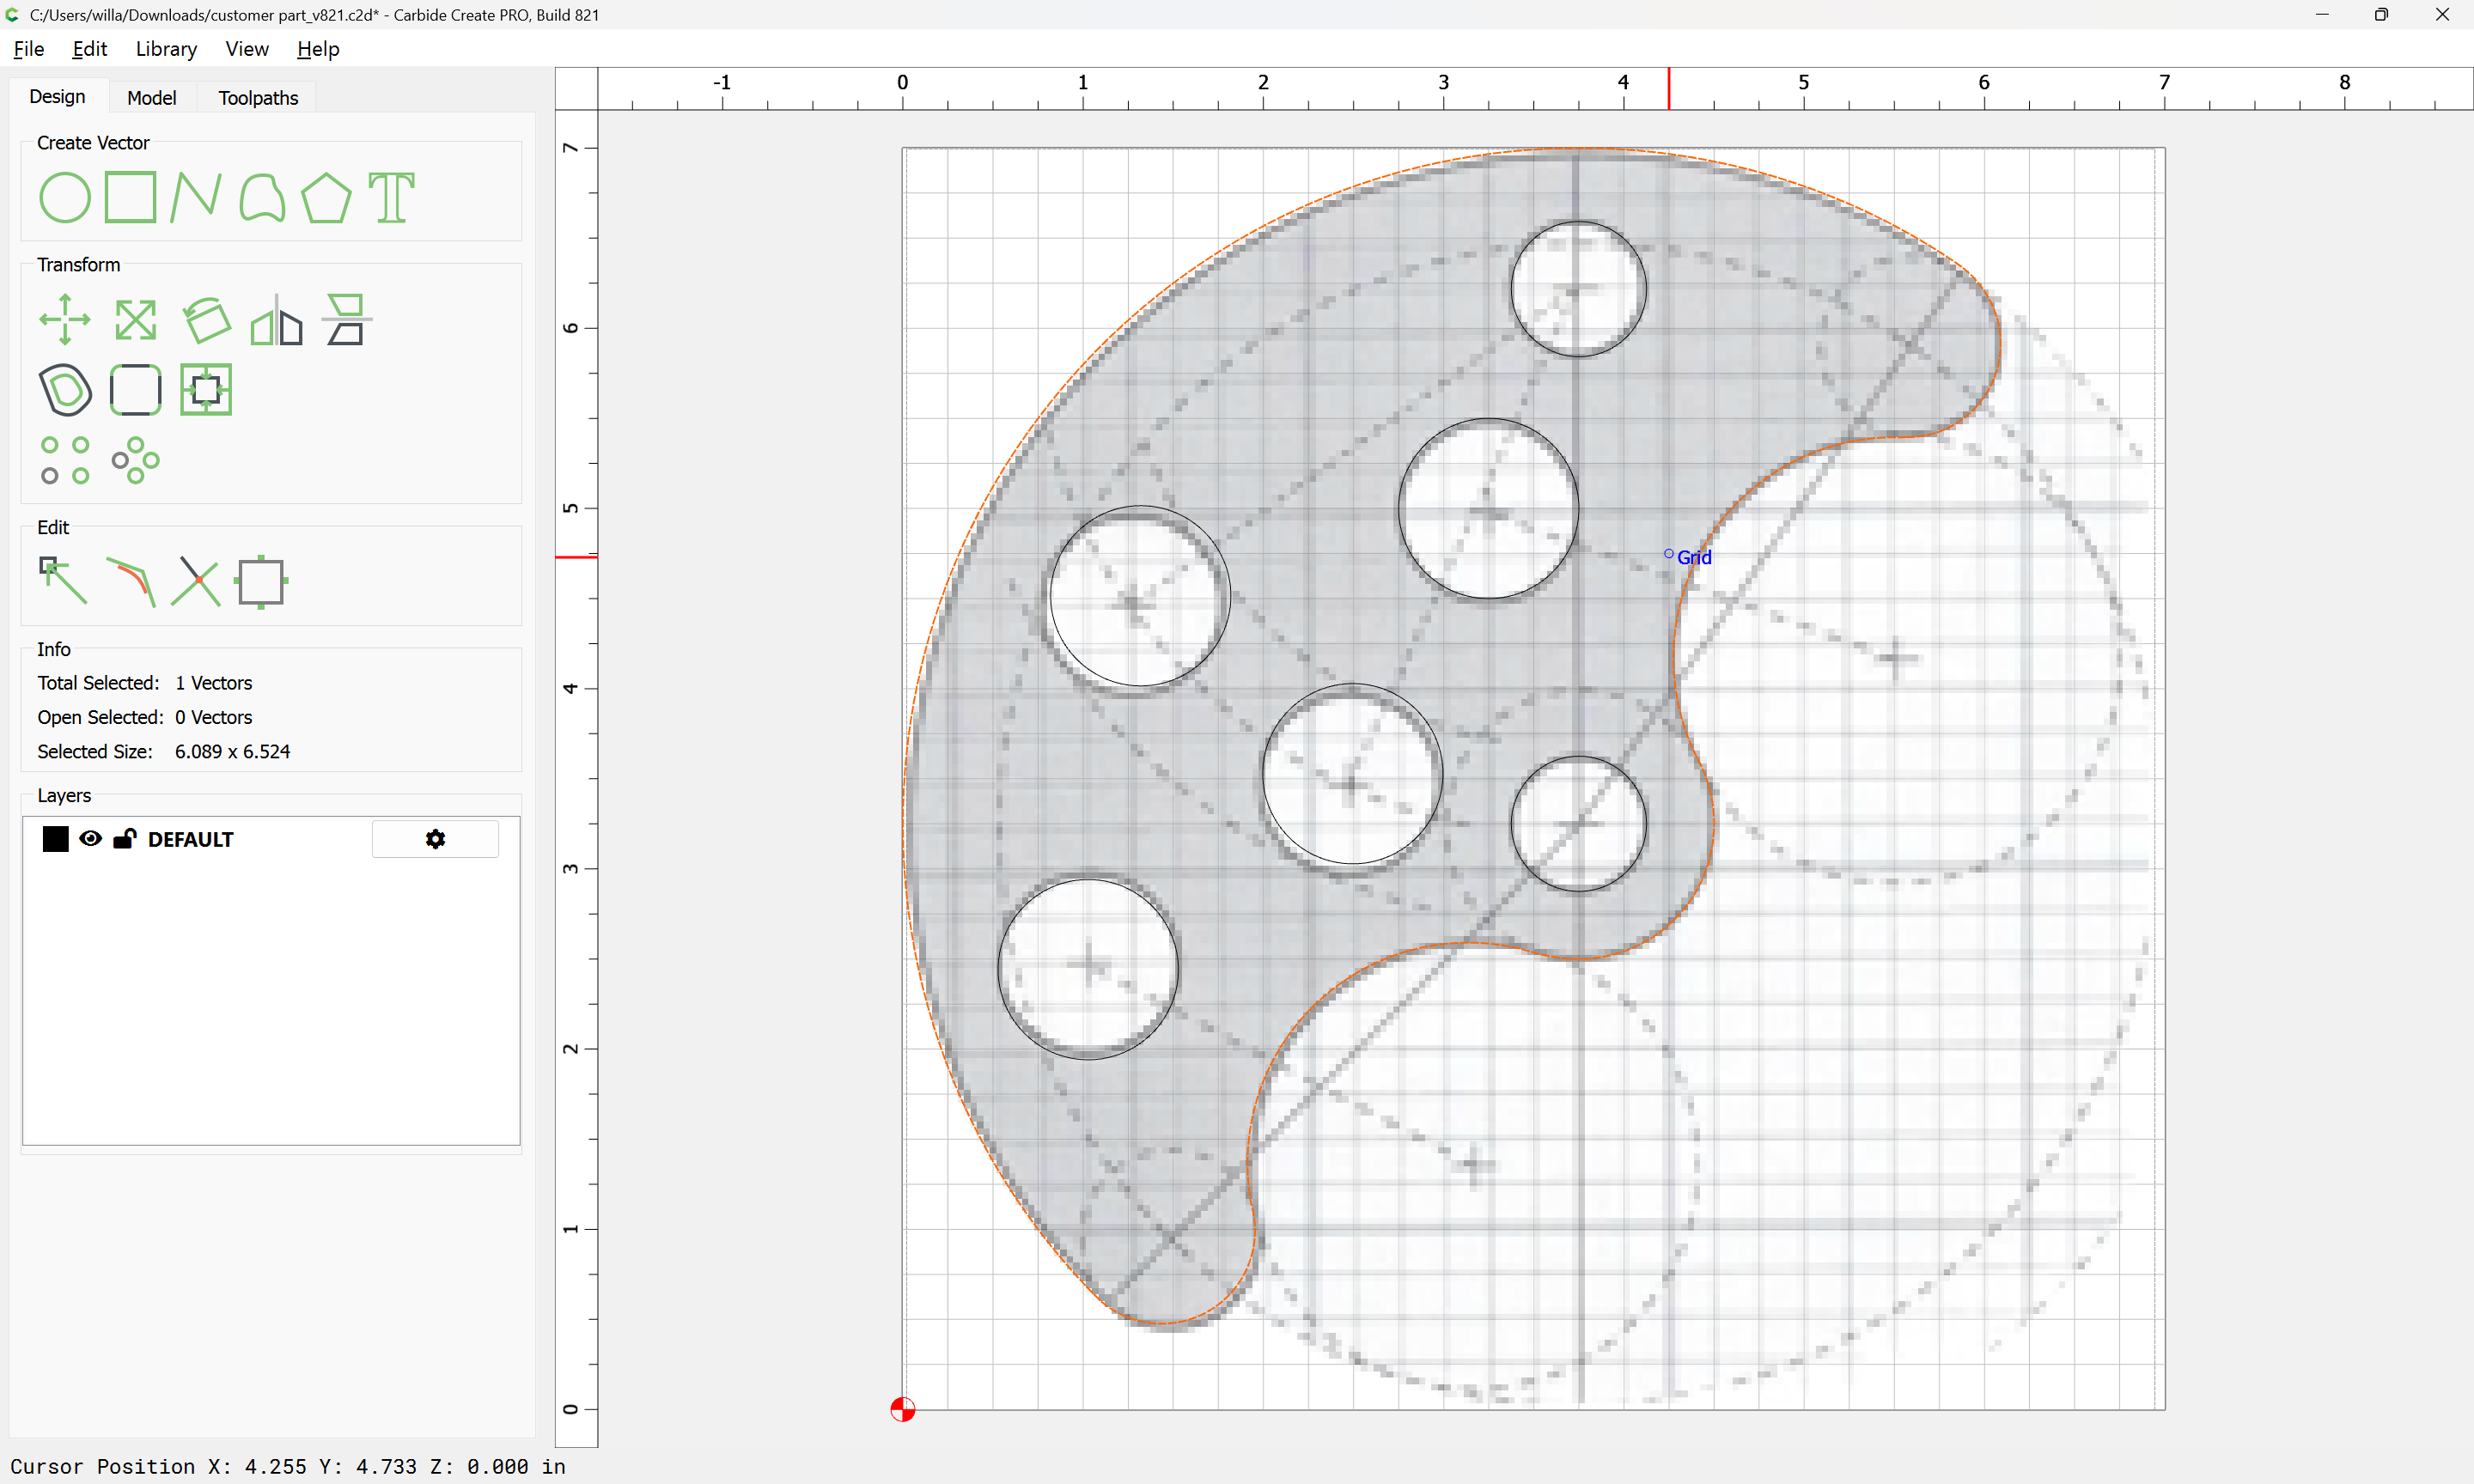Image resolution: width=2474 pixels, height=1484 pixels.
Task: Open the Library menu
Action: (166, 49)
